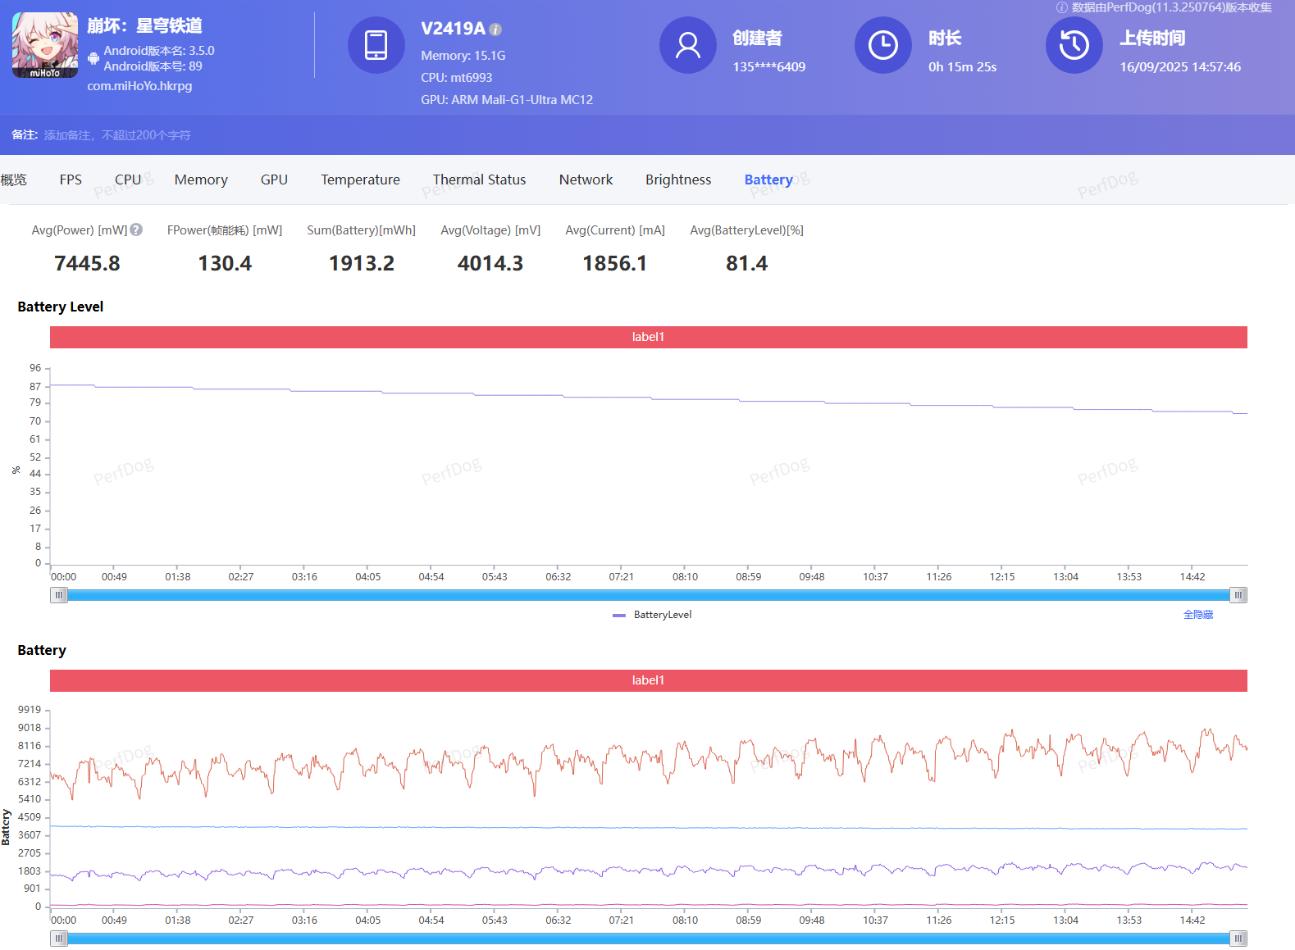Click the info icon beside V2419A
Screen dimensions: 1295x950
coord(497,30)
